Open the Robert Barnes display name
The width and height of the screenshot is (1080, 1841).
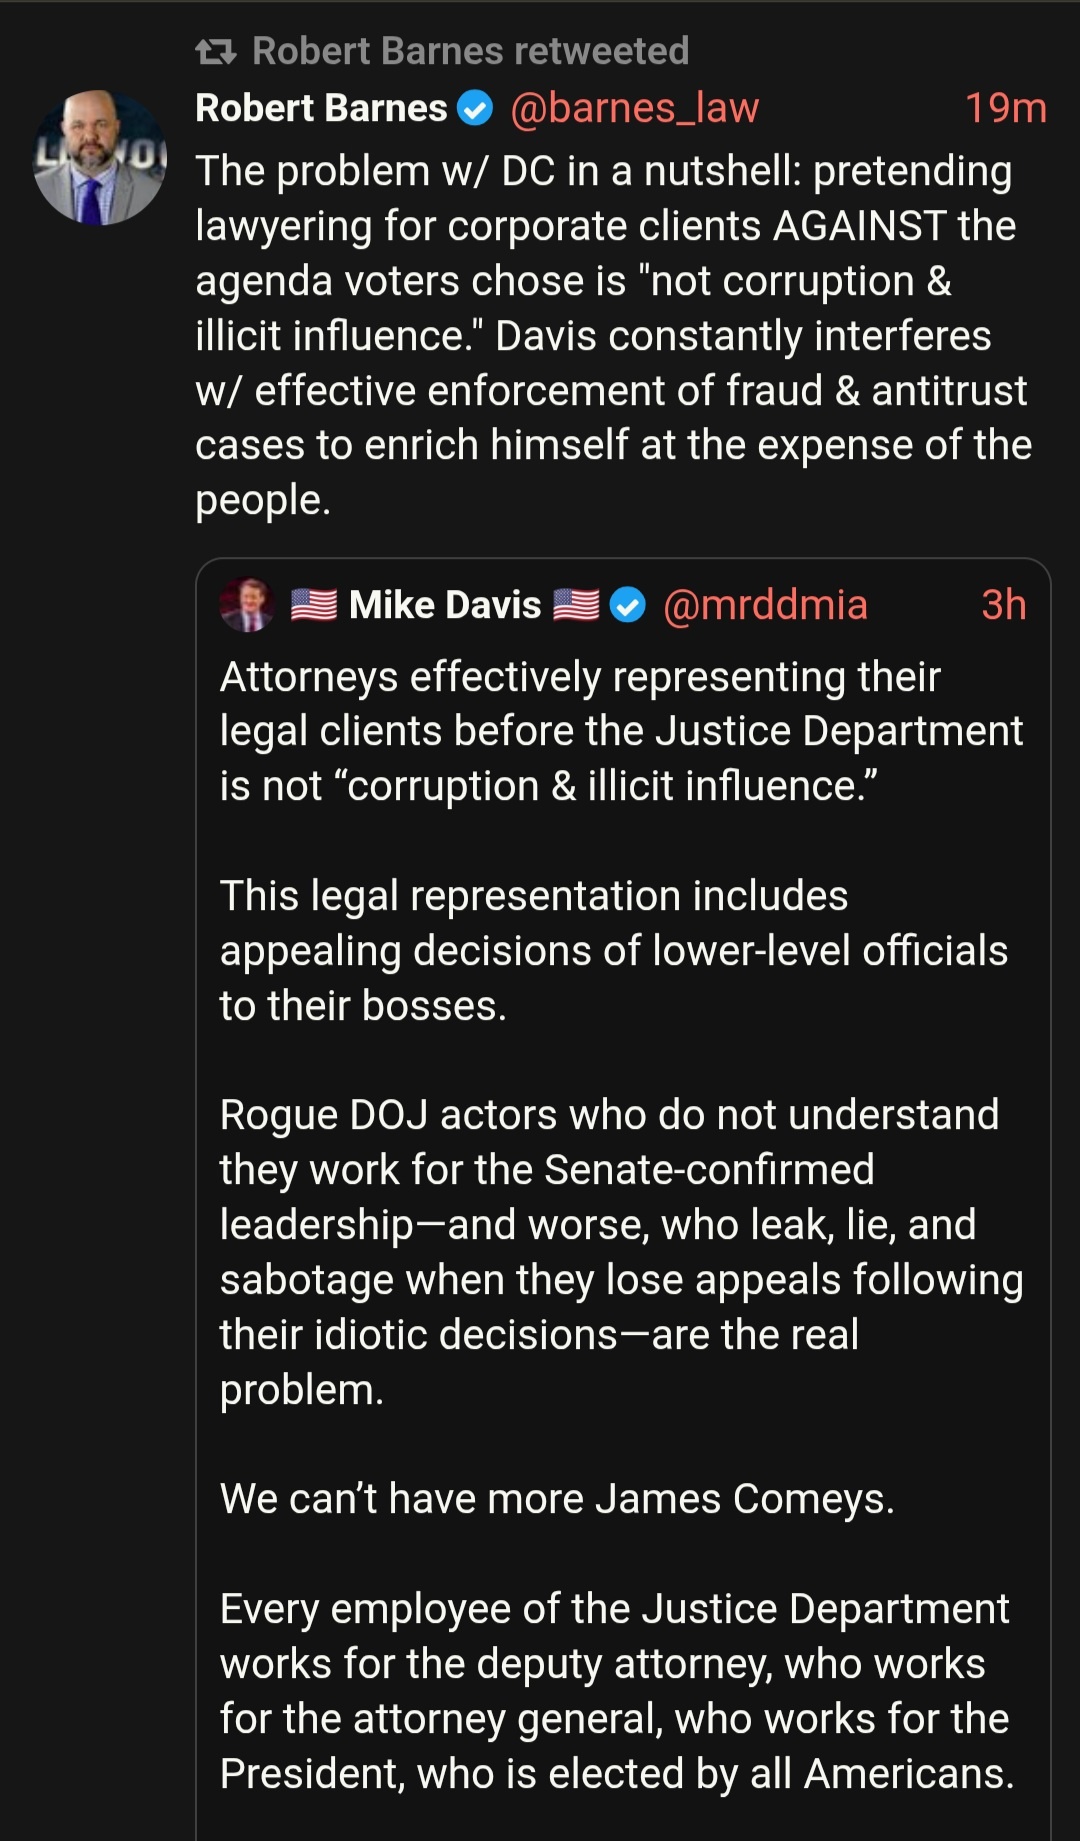point(321,108)
